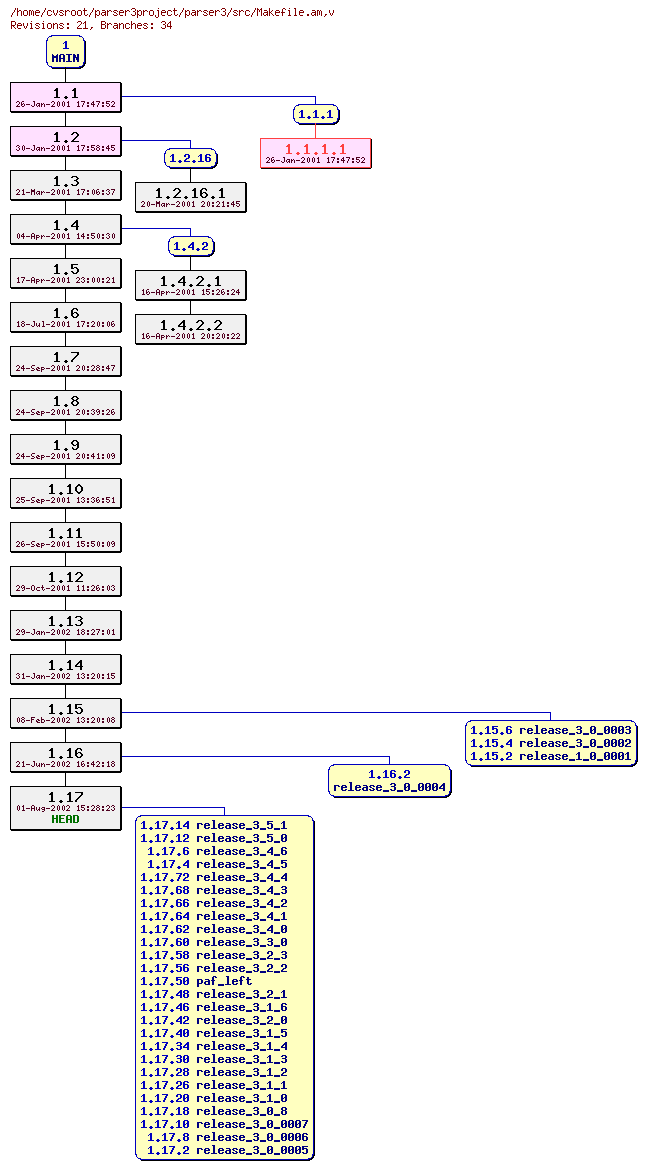The height and width of the screenshot is (1169, 646).
Task: Select branch 1.17.66 release_3_4_2
Action: 214,904
